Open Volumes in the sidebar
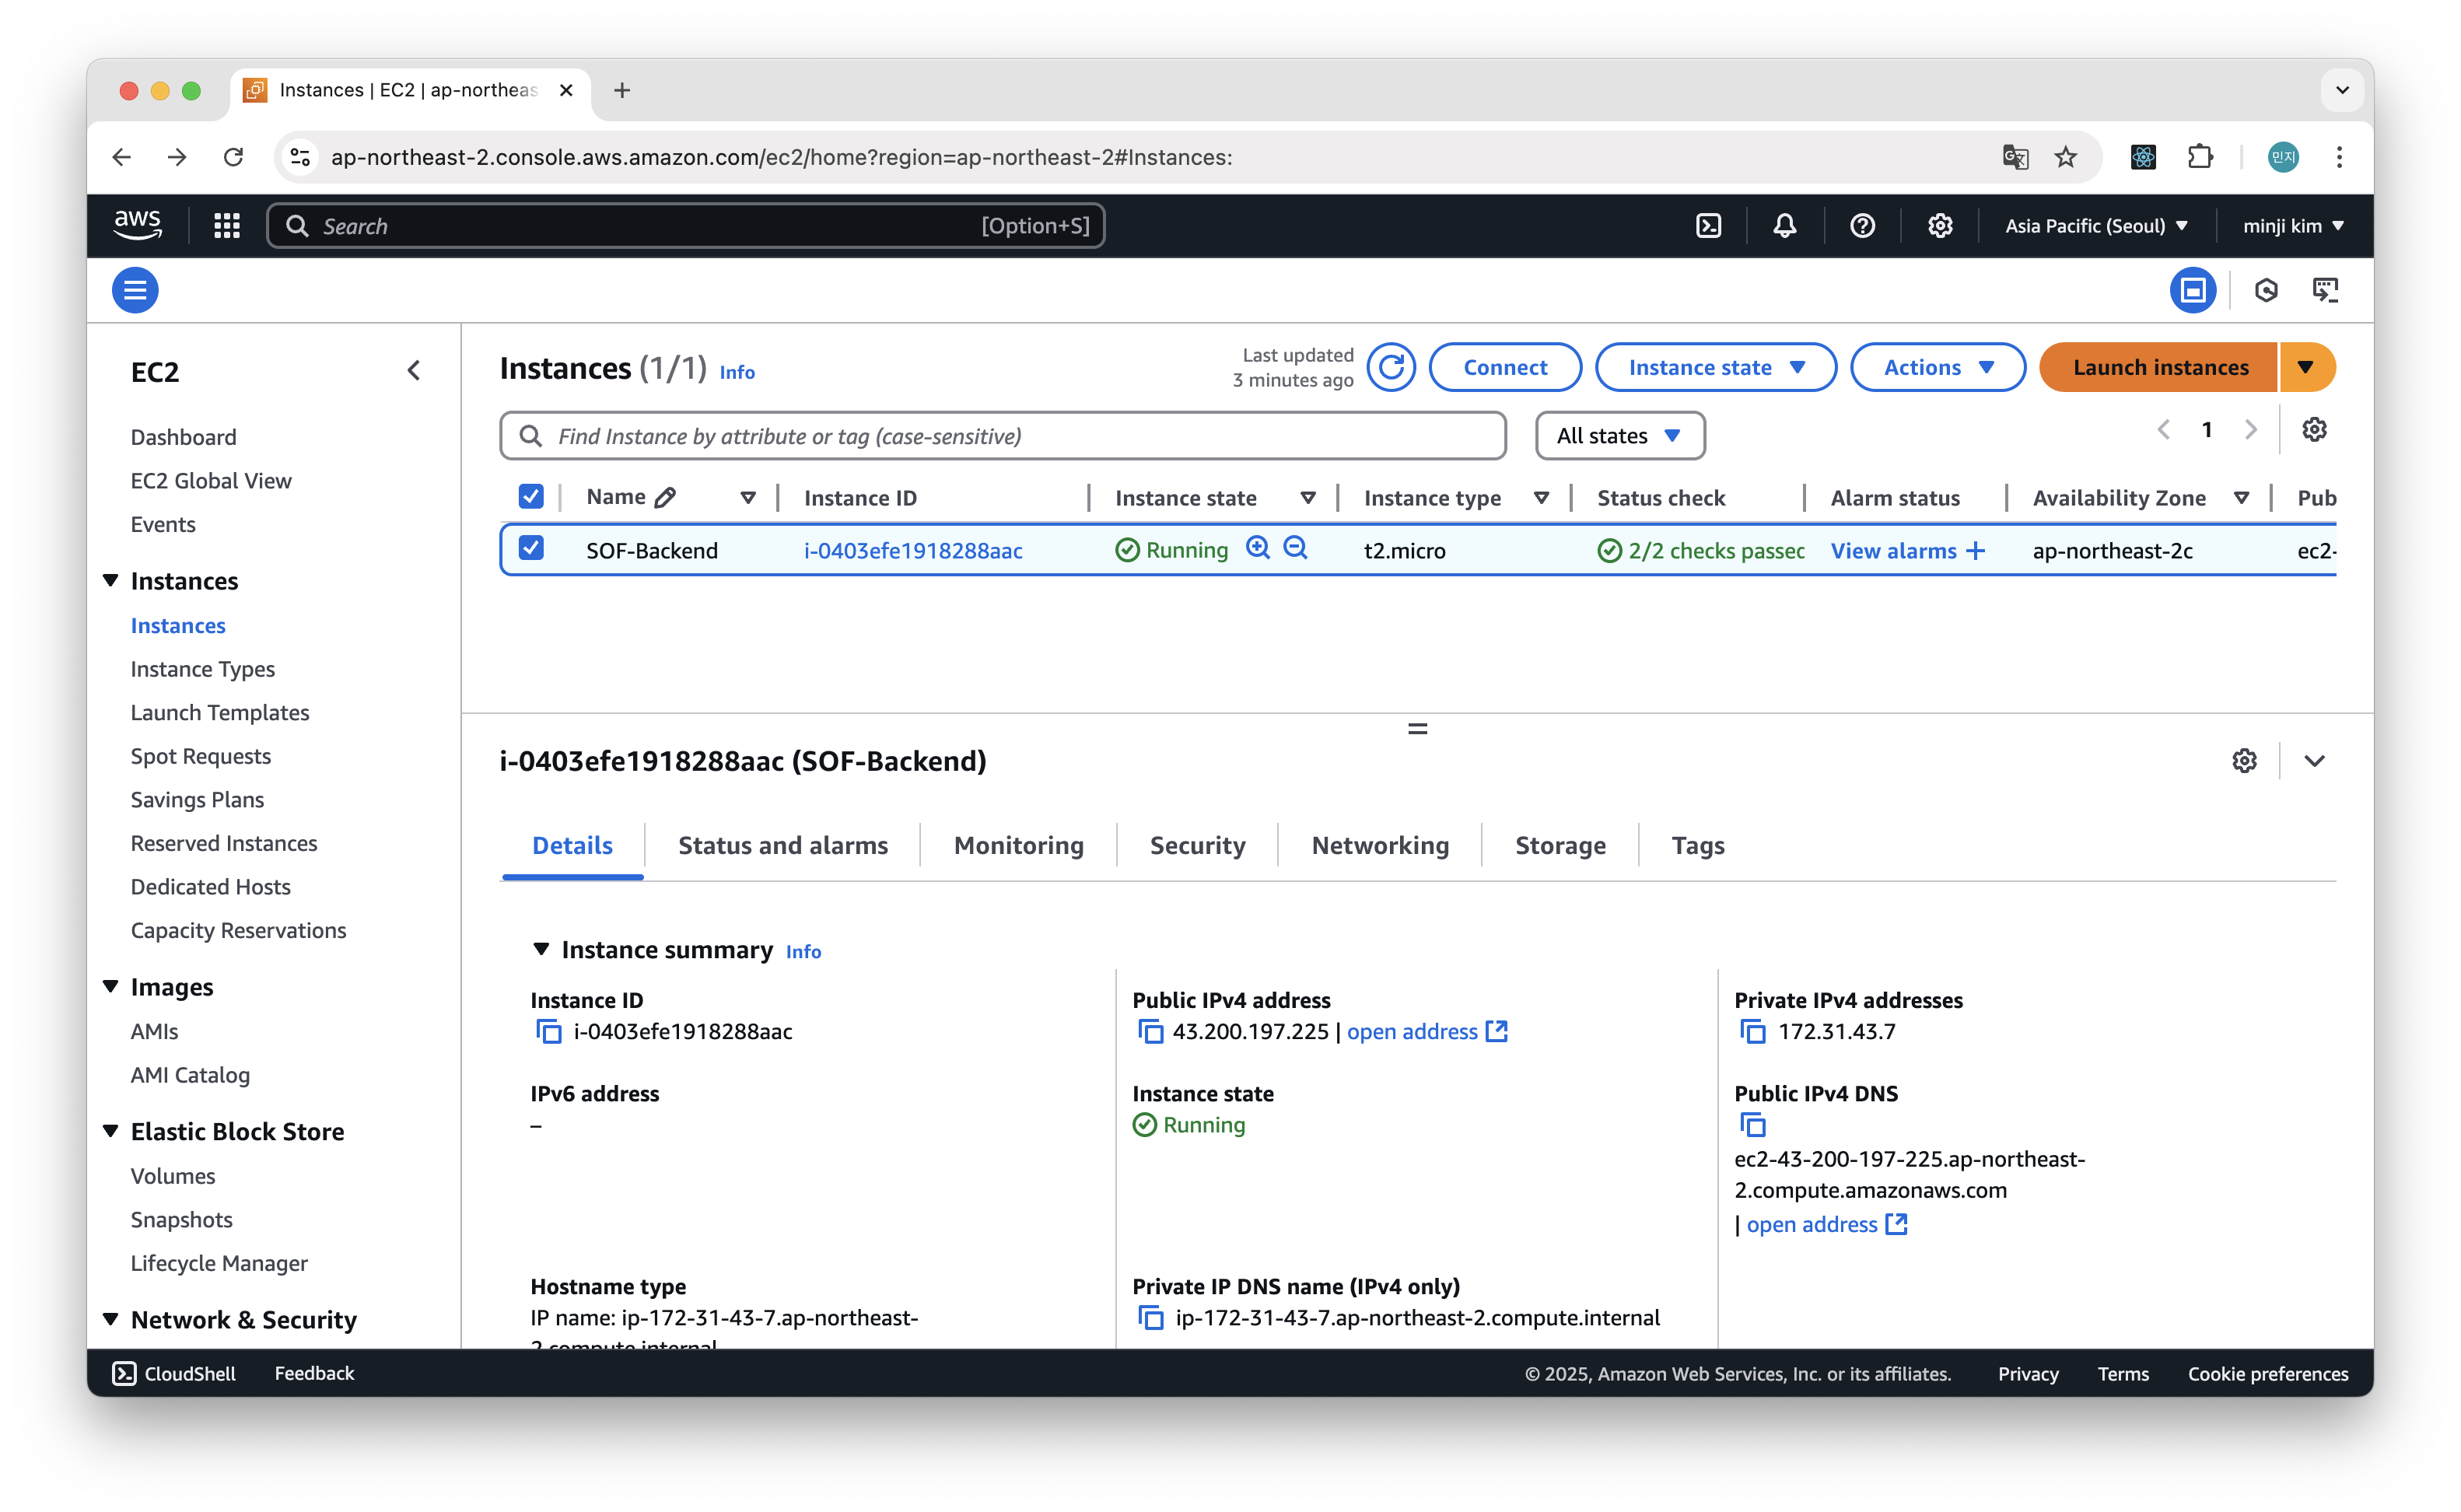This screenshot has height=1512, width=2461. pos(172,1176)
